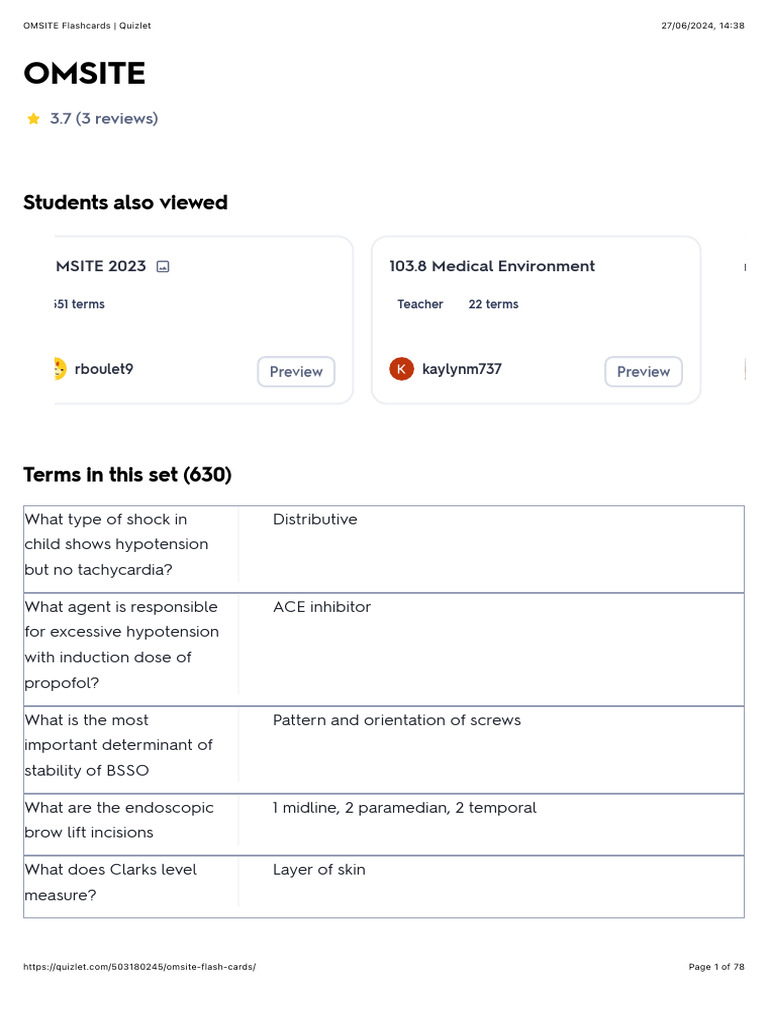Screen dimensions: 768x1024
Task: Click rboulet9's emoji avatar
Action: coord(61,369)
